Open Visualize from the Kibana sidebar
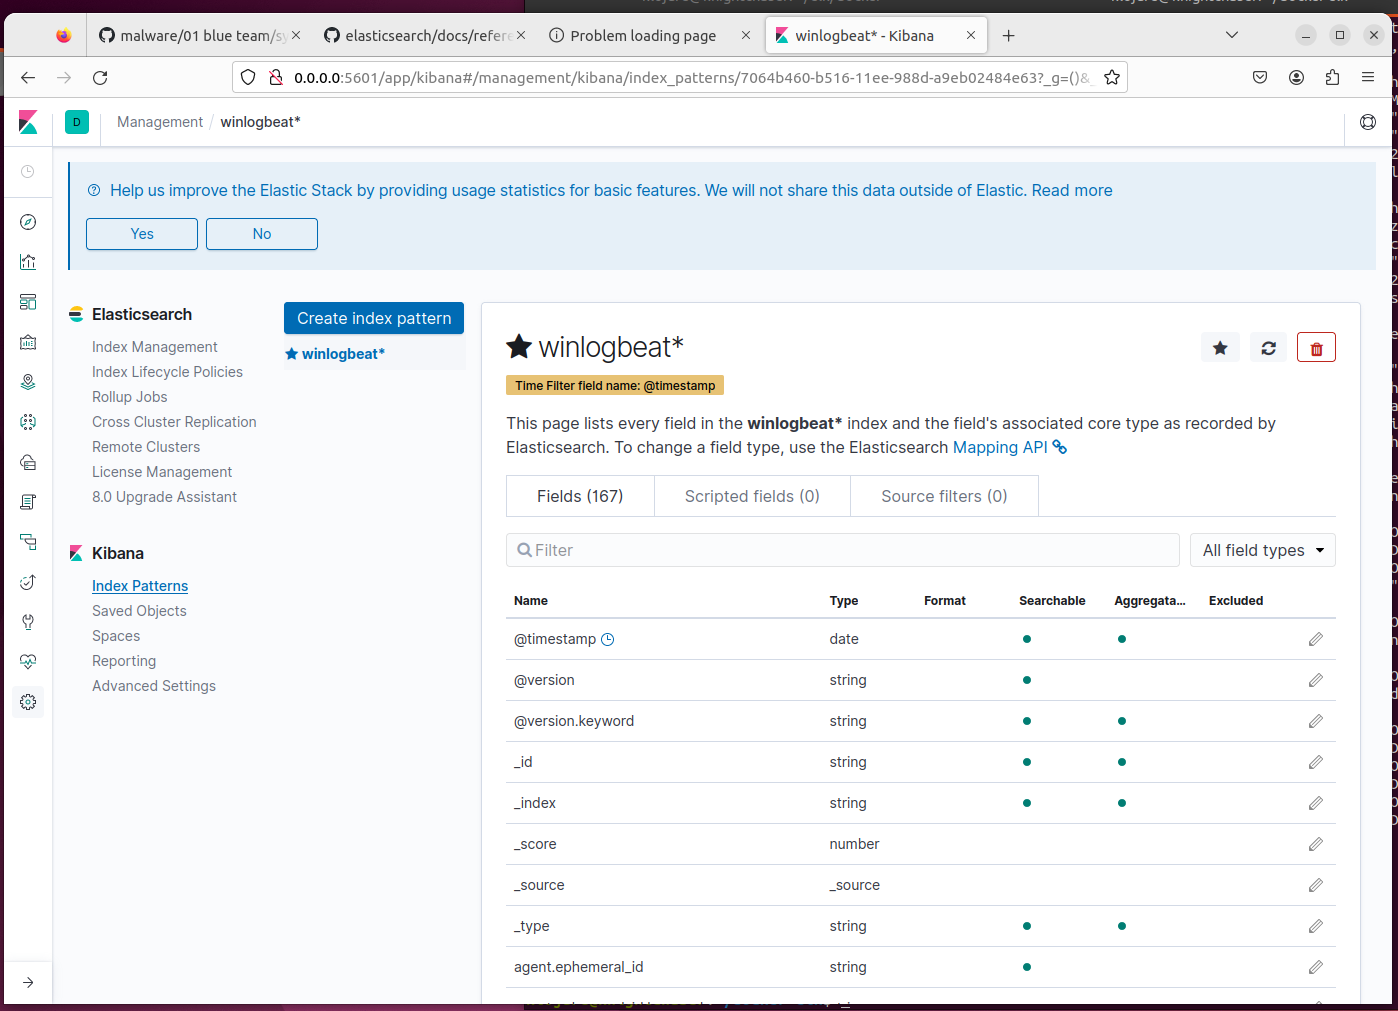Viewport: 1398px width, 1011px height. click(28, 262)
